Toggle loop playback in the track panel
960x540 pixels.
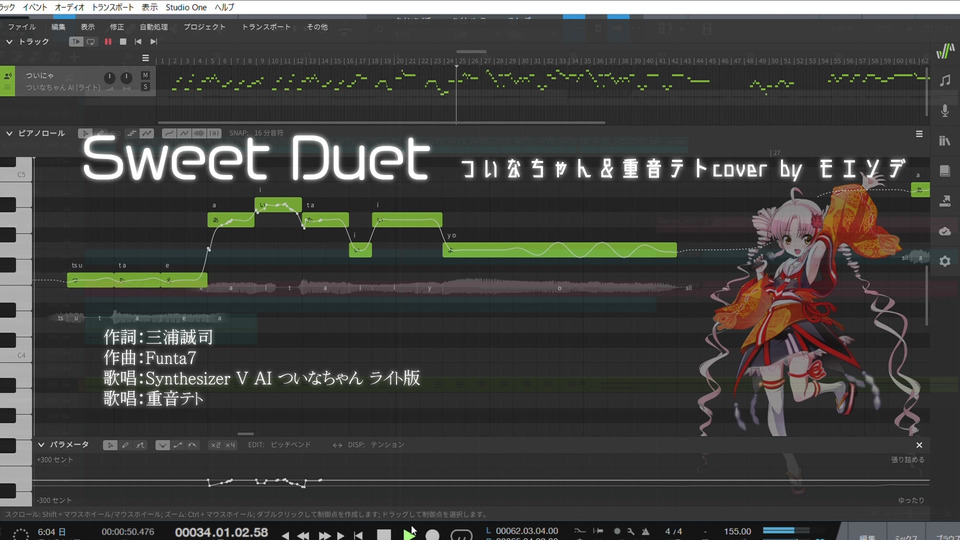coord(91,42)
